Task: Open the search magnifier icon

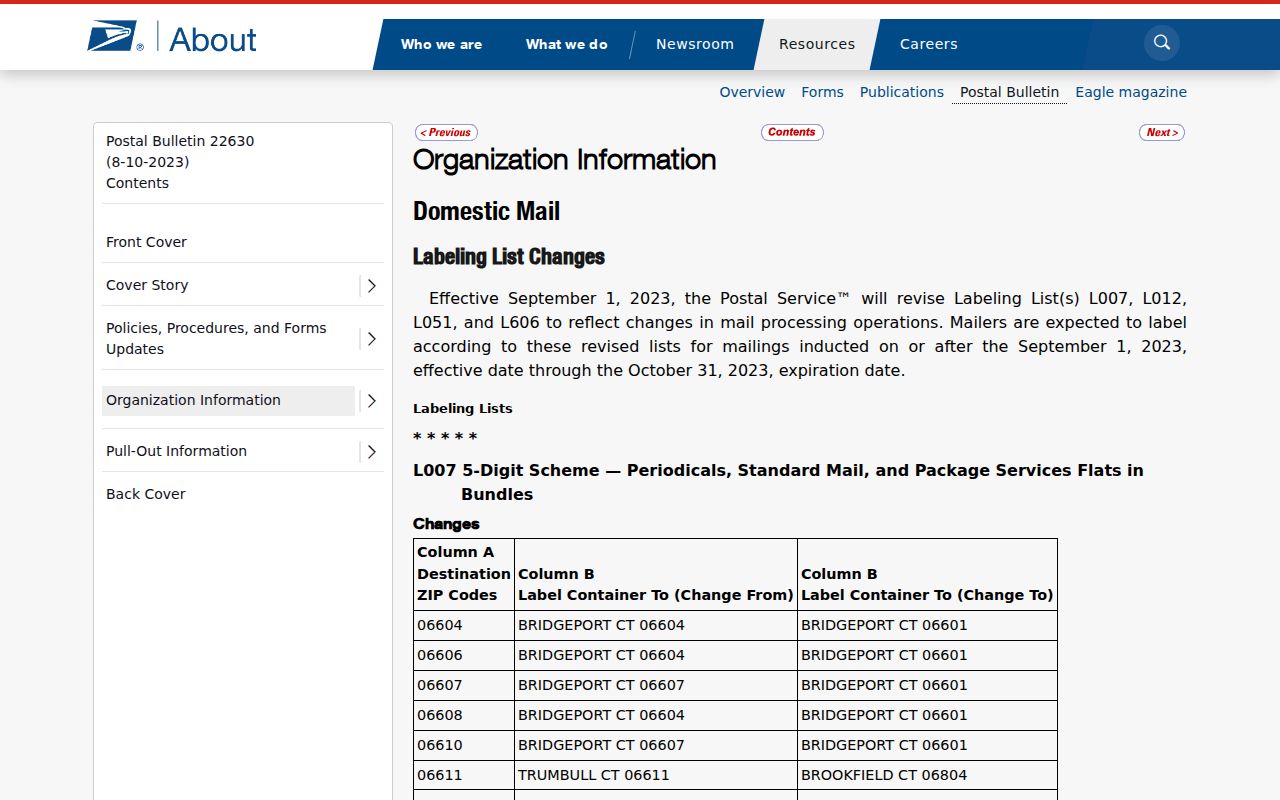Action: click(1161, 43)
